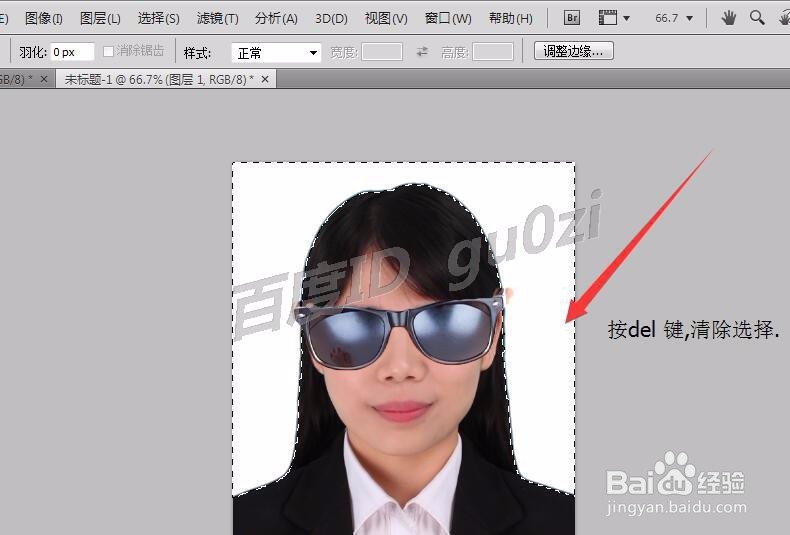790x535 pixels.
Task: Click the 高度 height input field
Action: [493, 52]
